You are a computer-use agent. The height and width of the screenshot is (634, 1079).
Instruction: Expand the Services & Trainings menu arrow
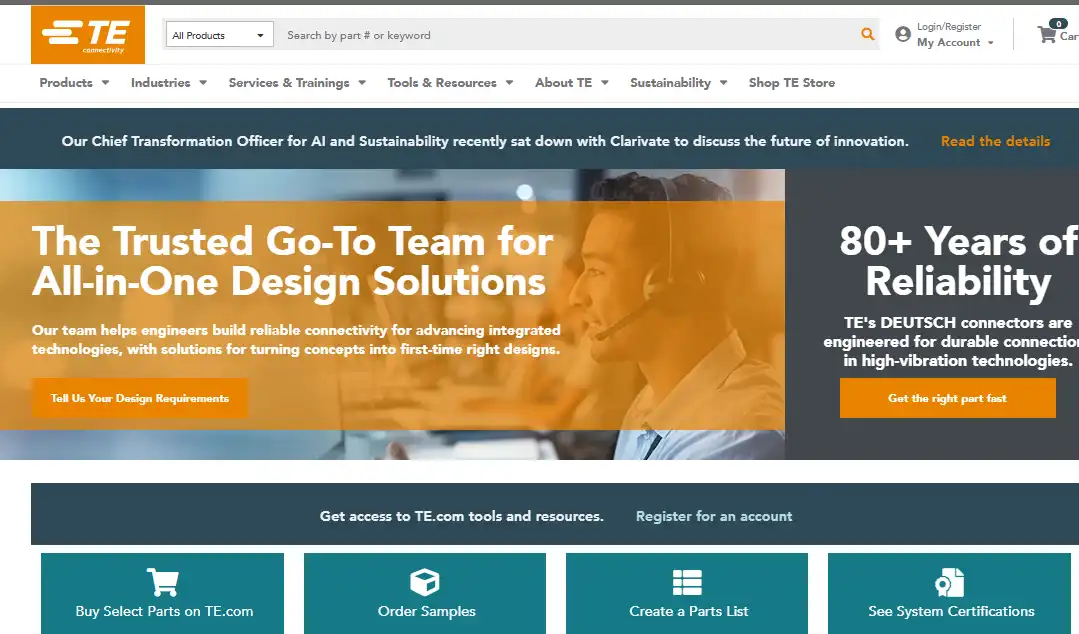click(x=362, y=83)
